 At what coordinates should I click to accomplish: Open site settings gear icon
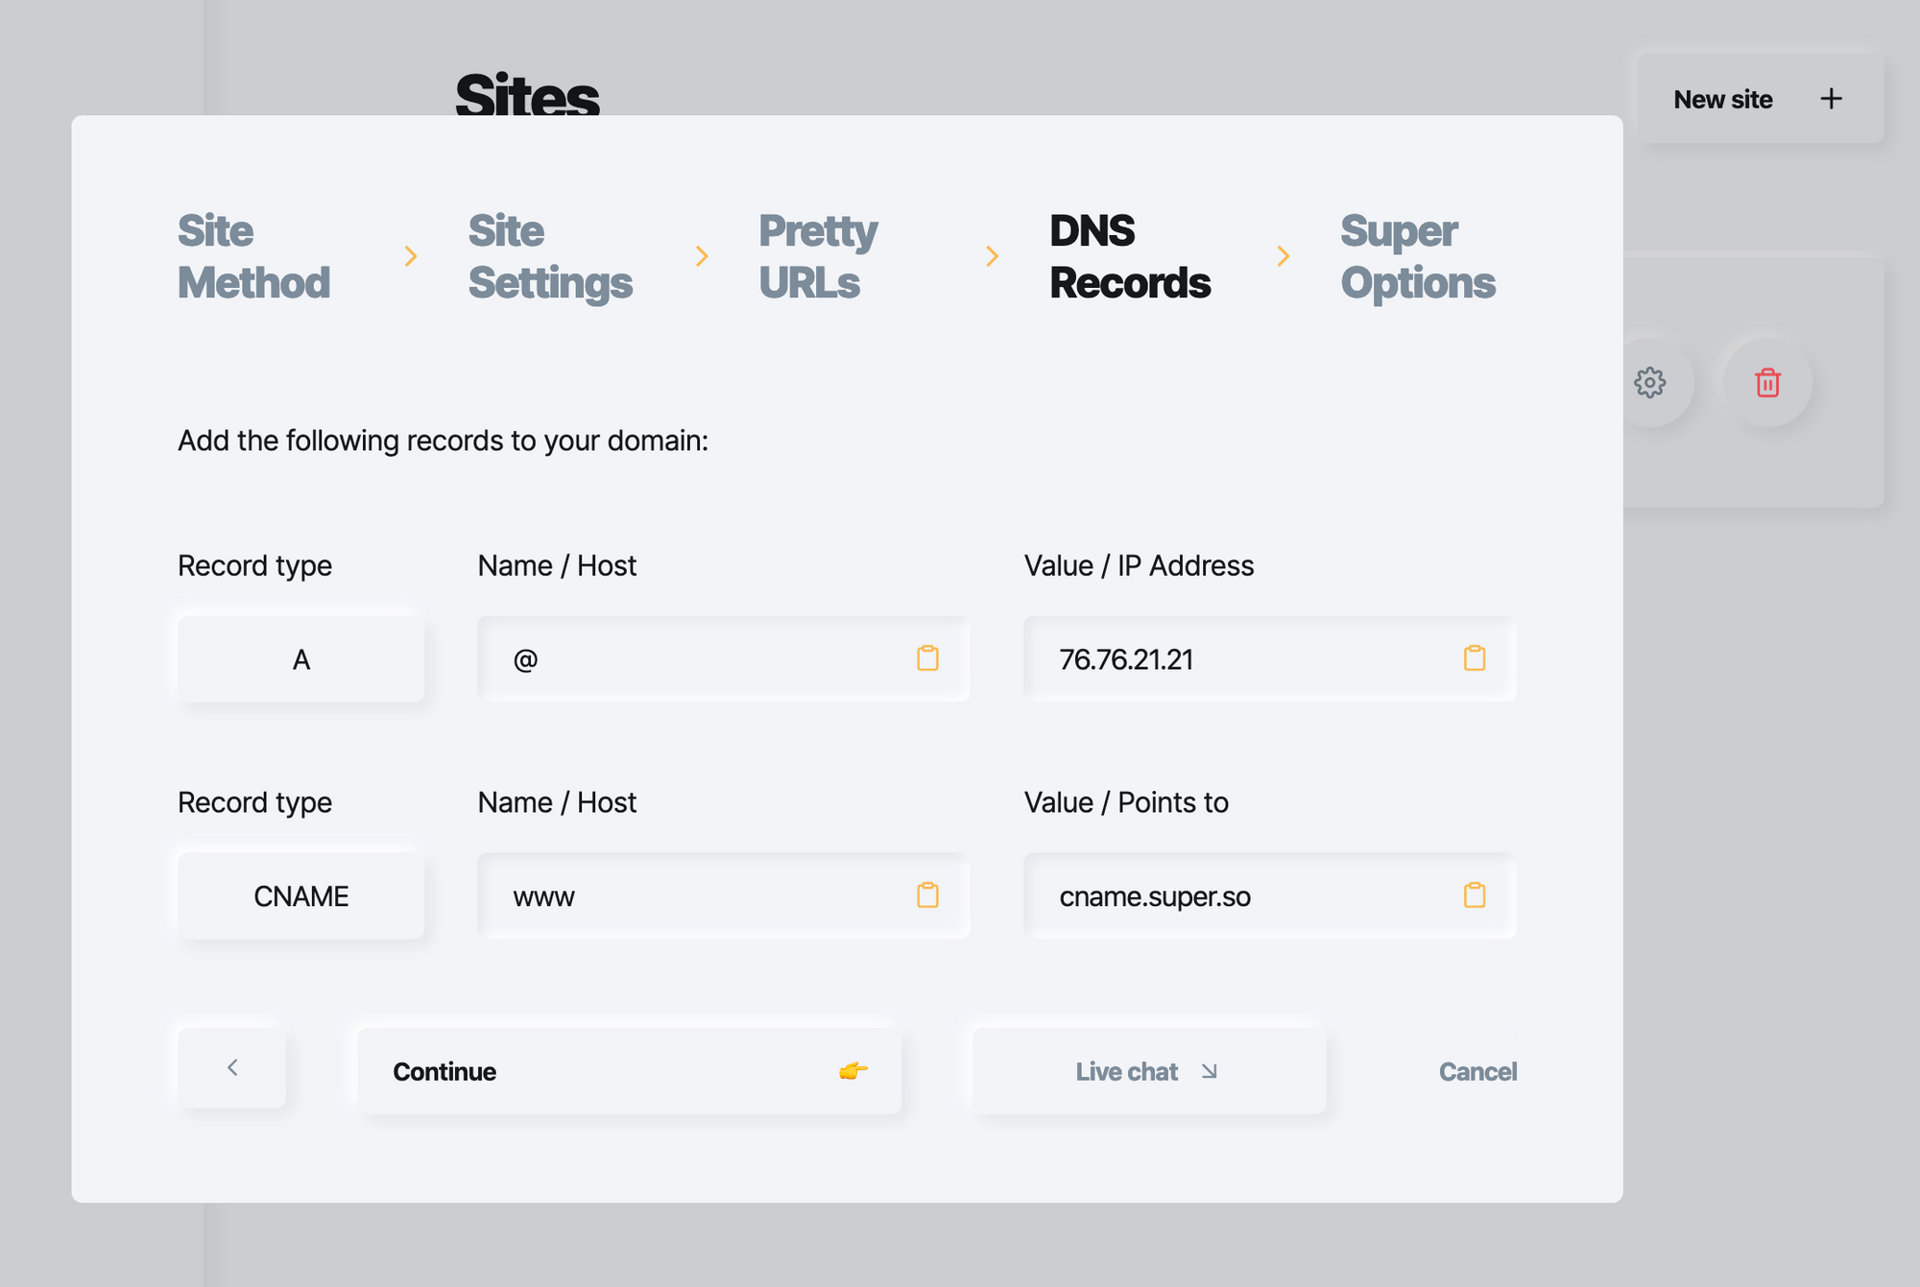click(1650, 382)
